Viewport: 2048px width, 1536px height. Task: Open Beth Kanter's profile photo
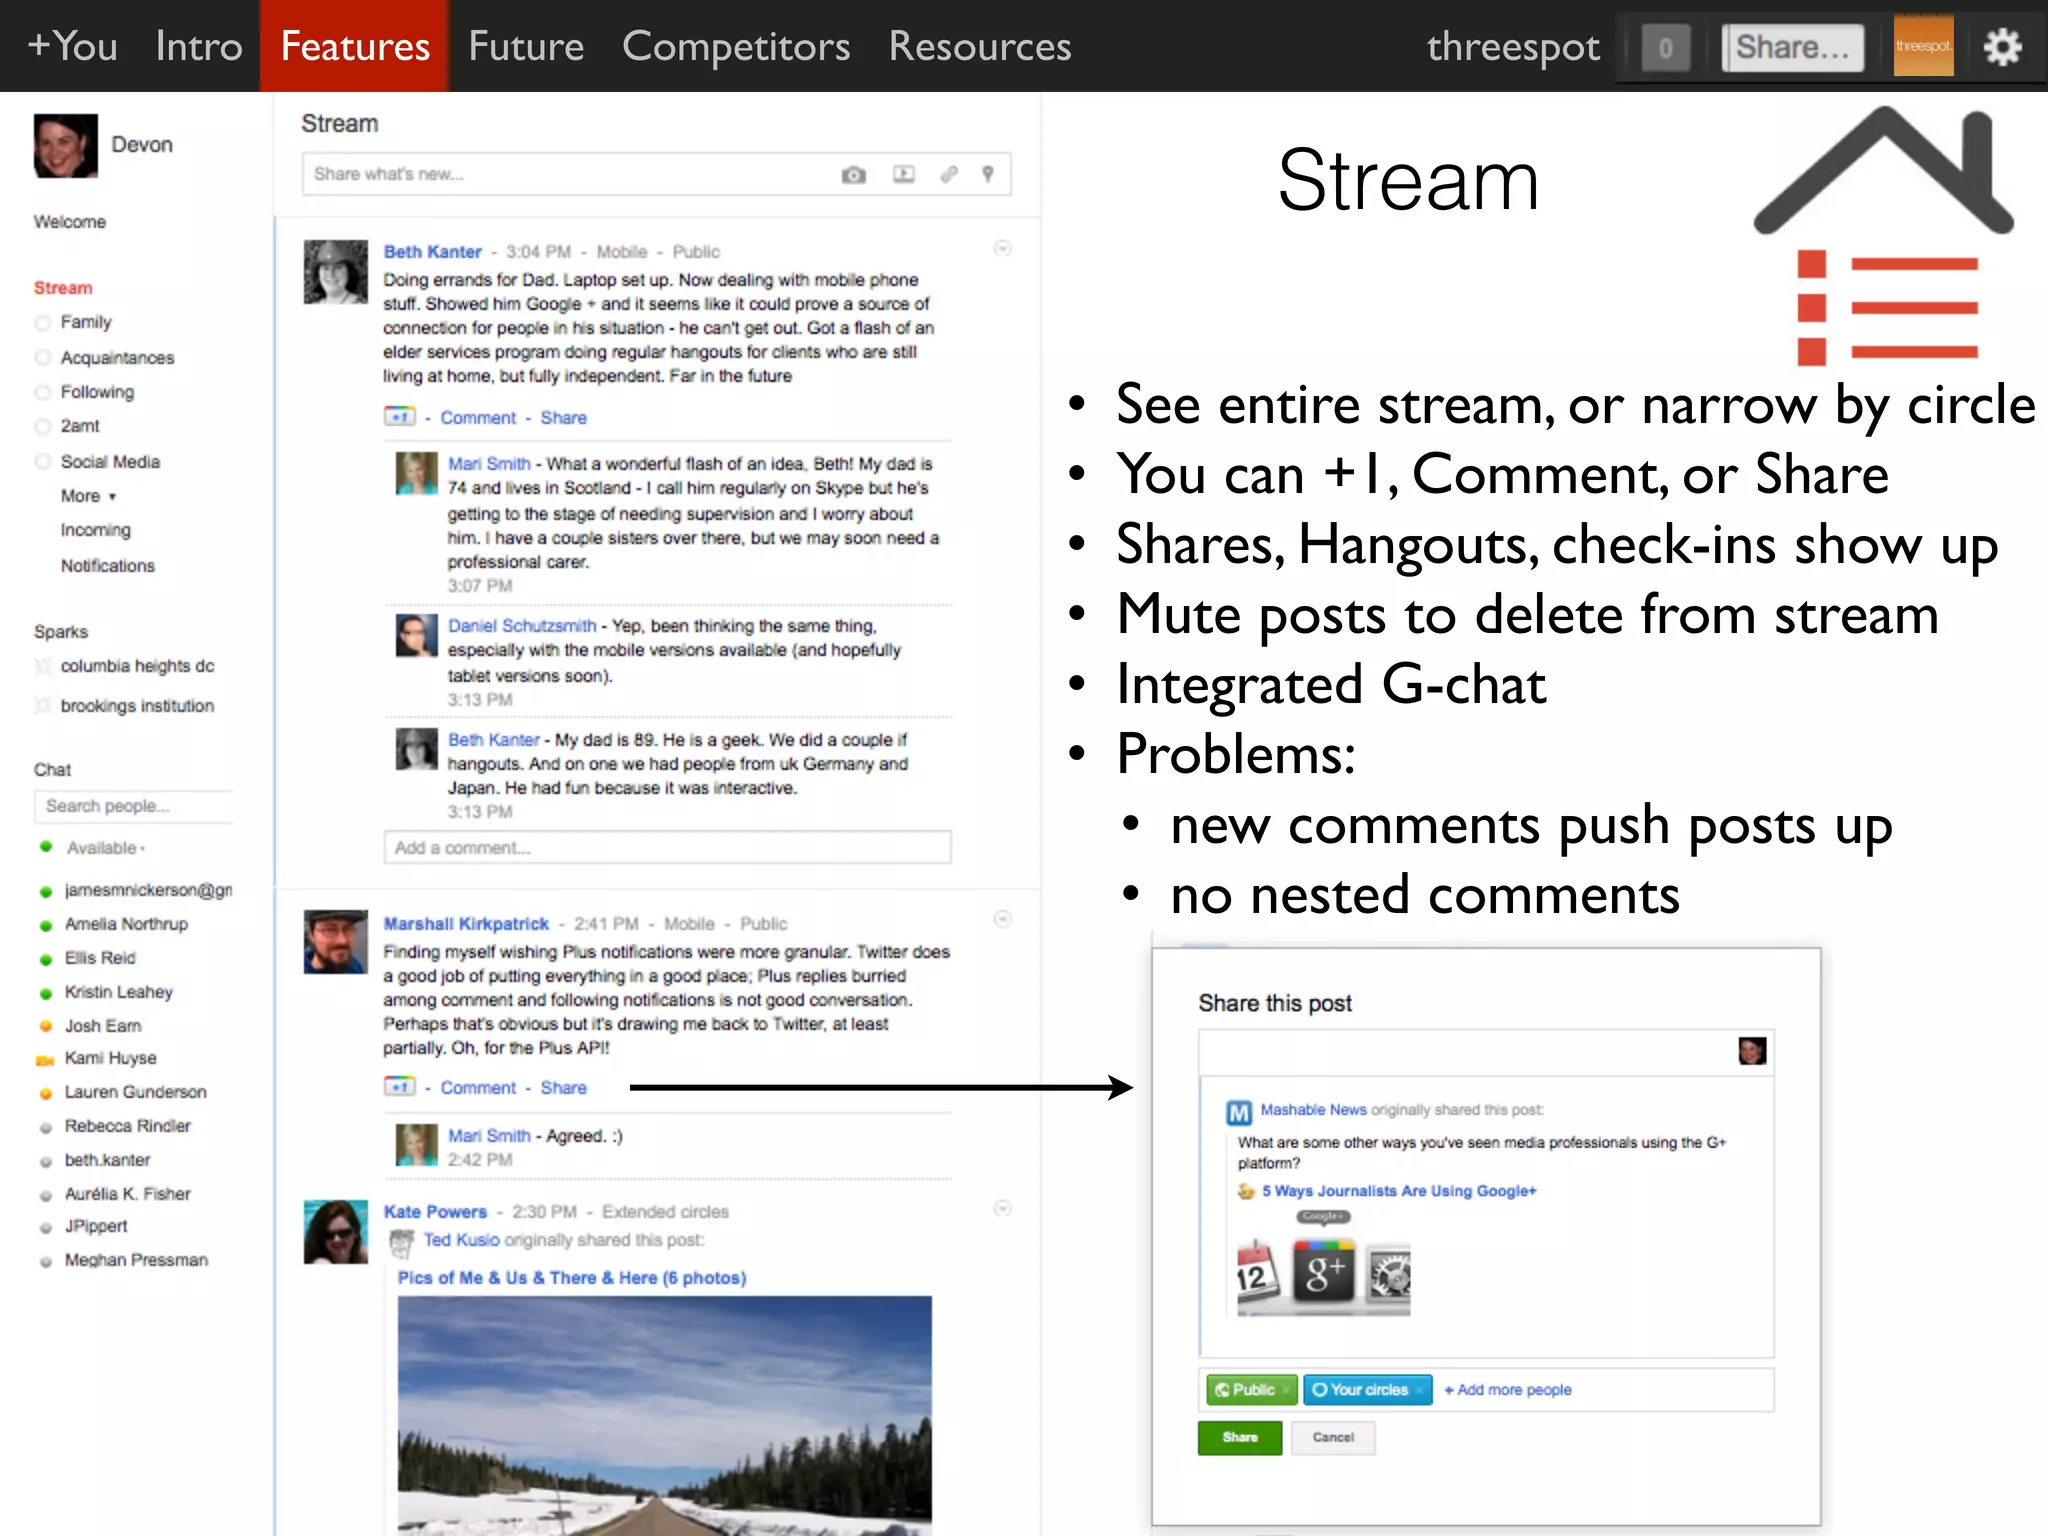coord(336,271)
